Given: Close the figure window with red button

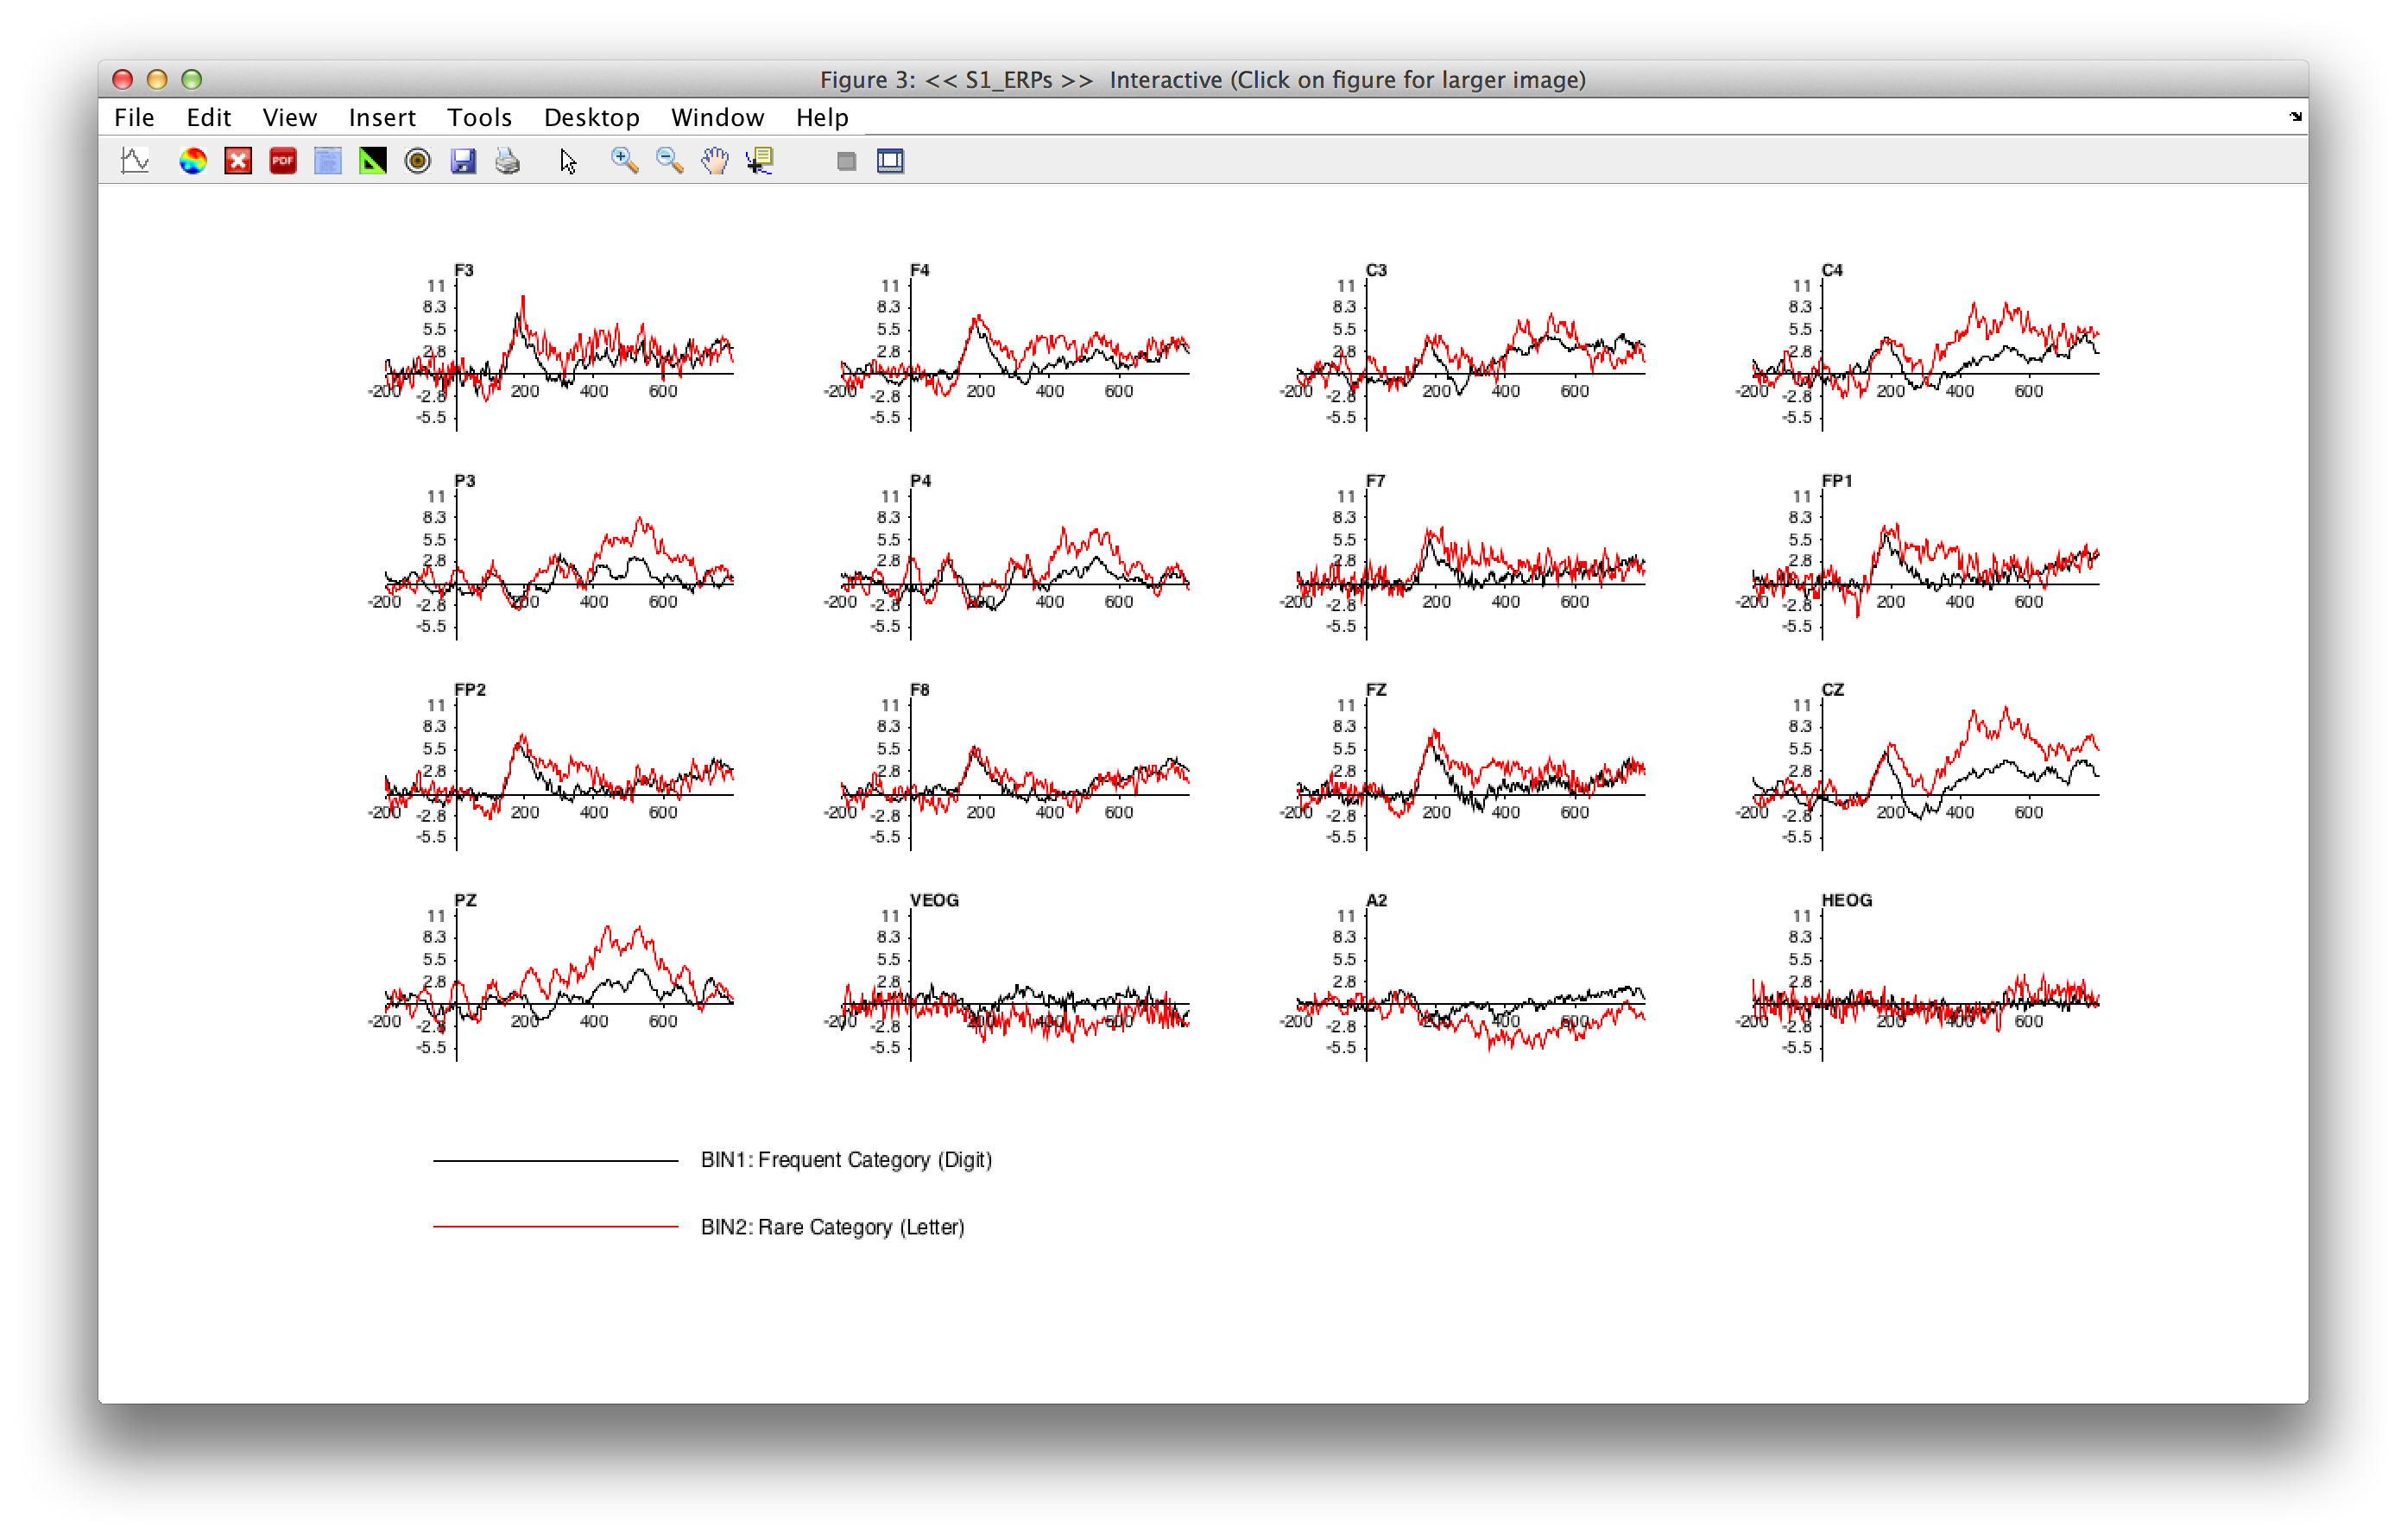Looking at the screenshot, I should point(123,79).
